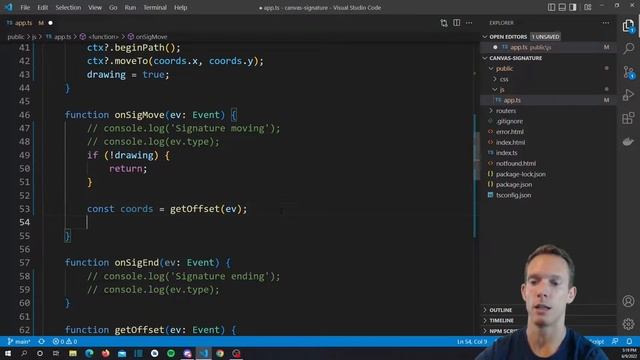The height and width of the screenshot is (360, 640).
Task: Open the Run and Debug view
Action: click(628, 95)
